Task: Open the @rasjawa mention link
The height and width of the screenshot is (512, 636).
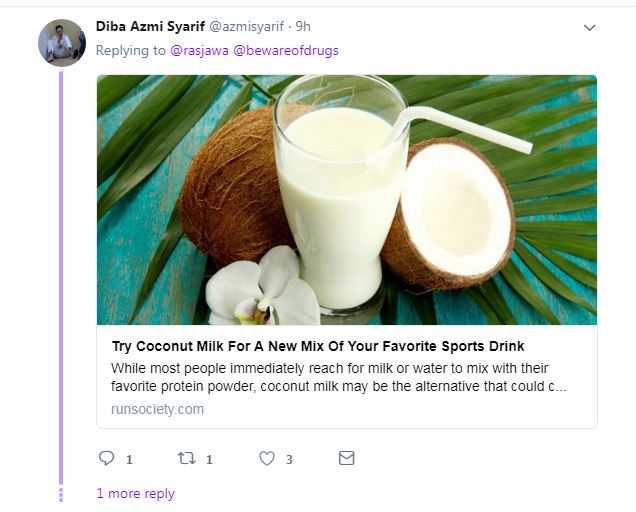Action: point(199,51)
